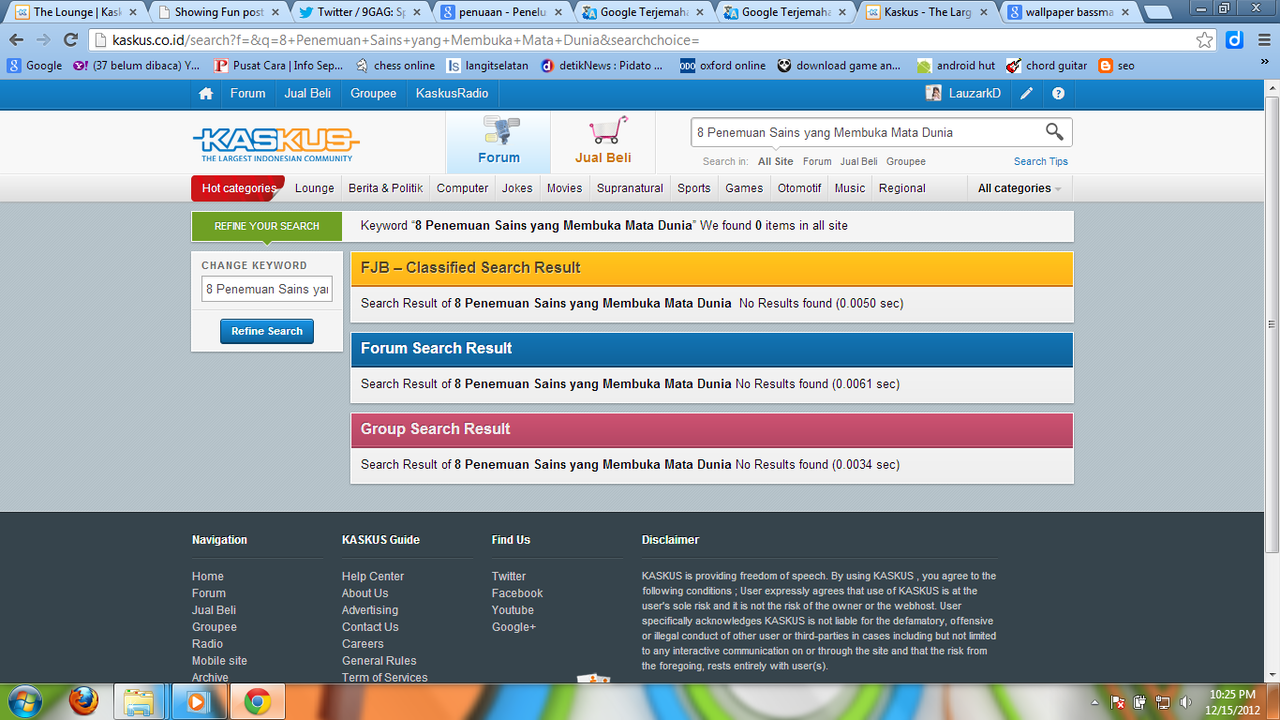Open Windows Start button
The image size is (1280, 720).
(x=27, y=701)
